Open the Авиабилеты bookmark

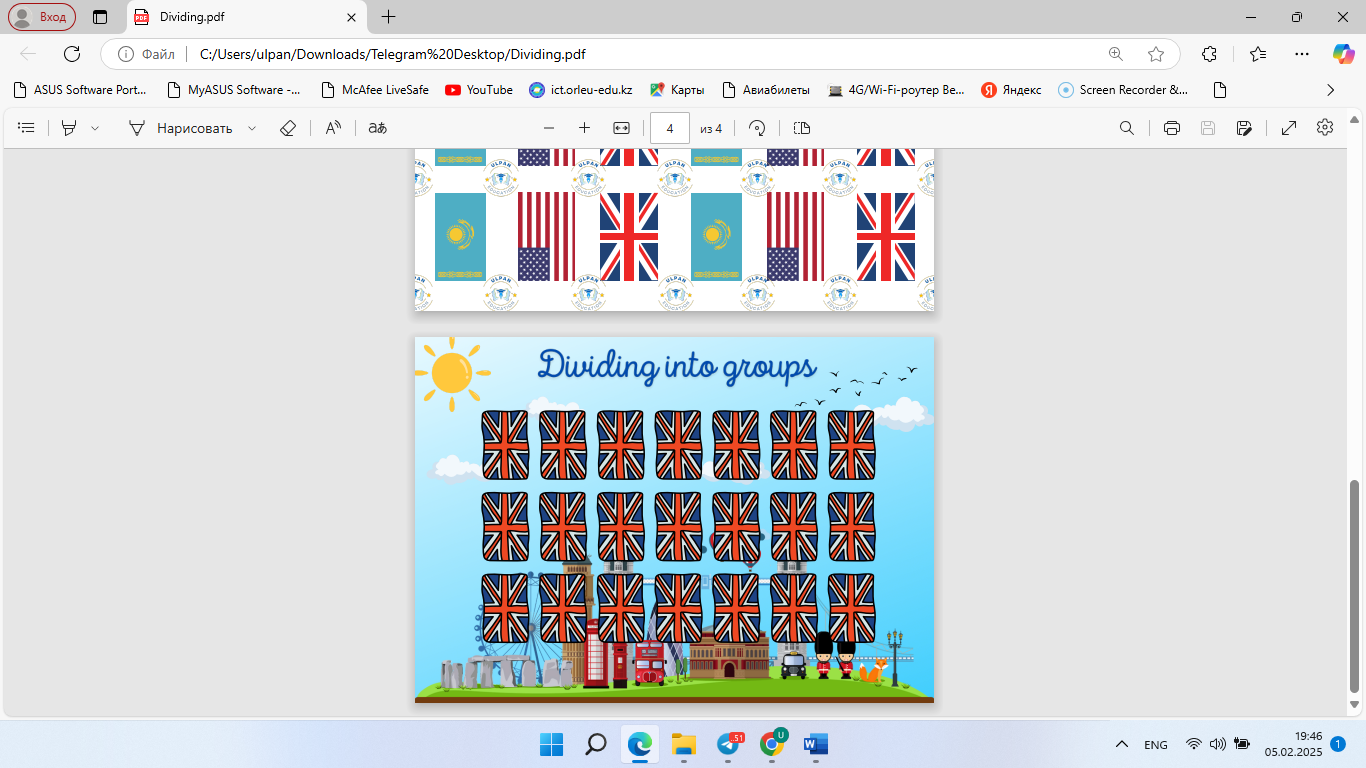pyautogui.click(x=765, y=90)
